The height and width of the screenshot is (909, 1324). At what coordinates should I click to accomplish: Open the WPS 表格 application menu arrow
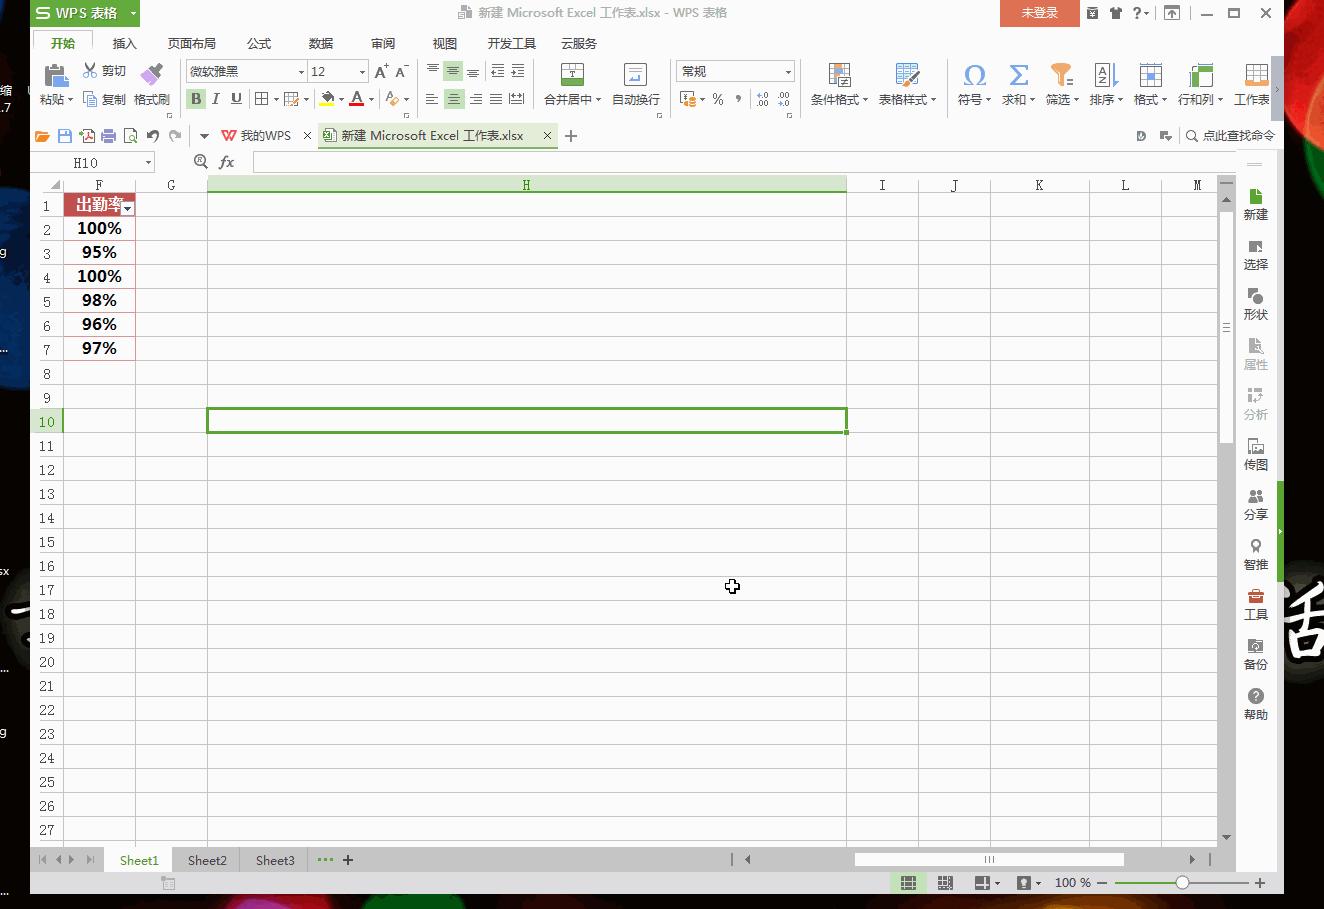pos(133,13)
